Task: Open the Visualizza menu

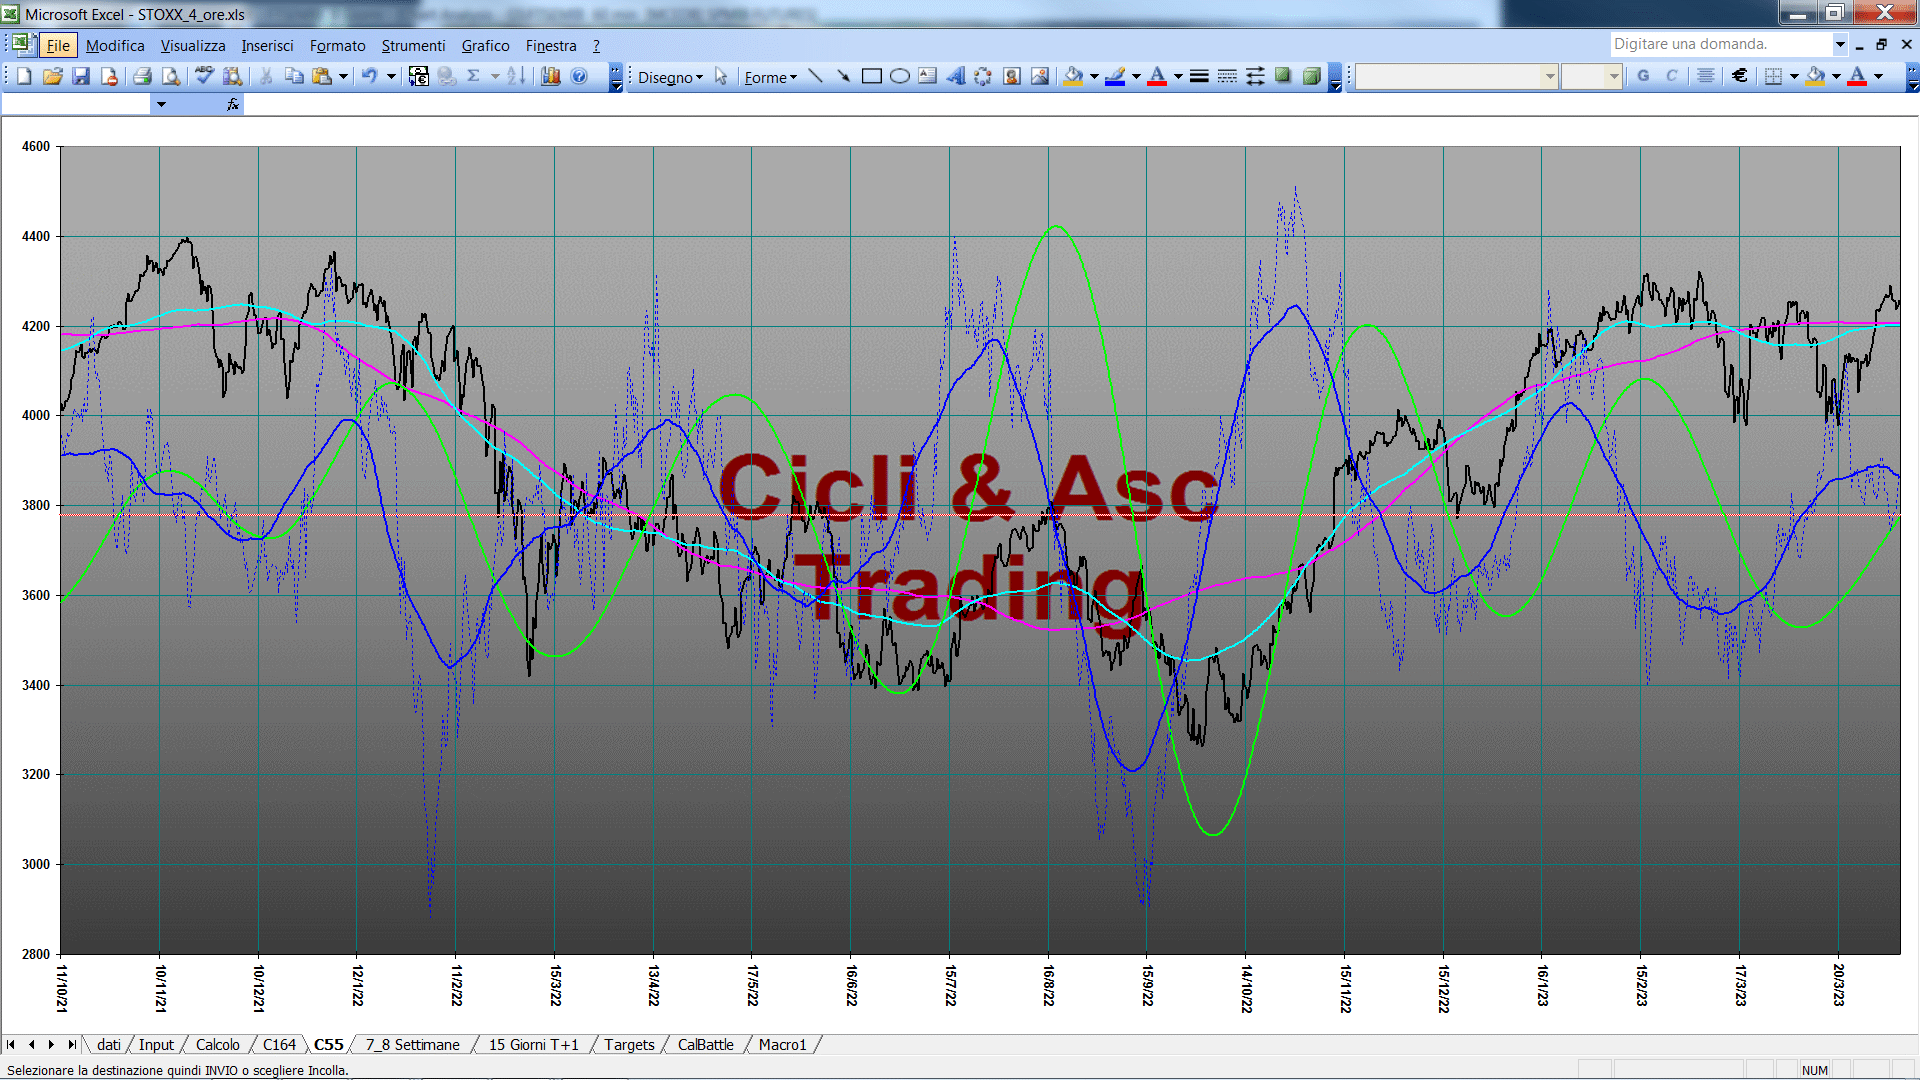Action: (193, 45)
